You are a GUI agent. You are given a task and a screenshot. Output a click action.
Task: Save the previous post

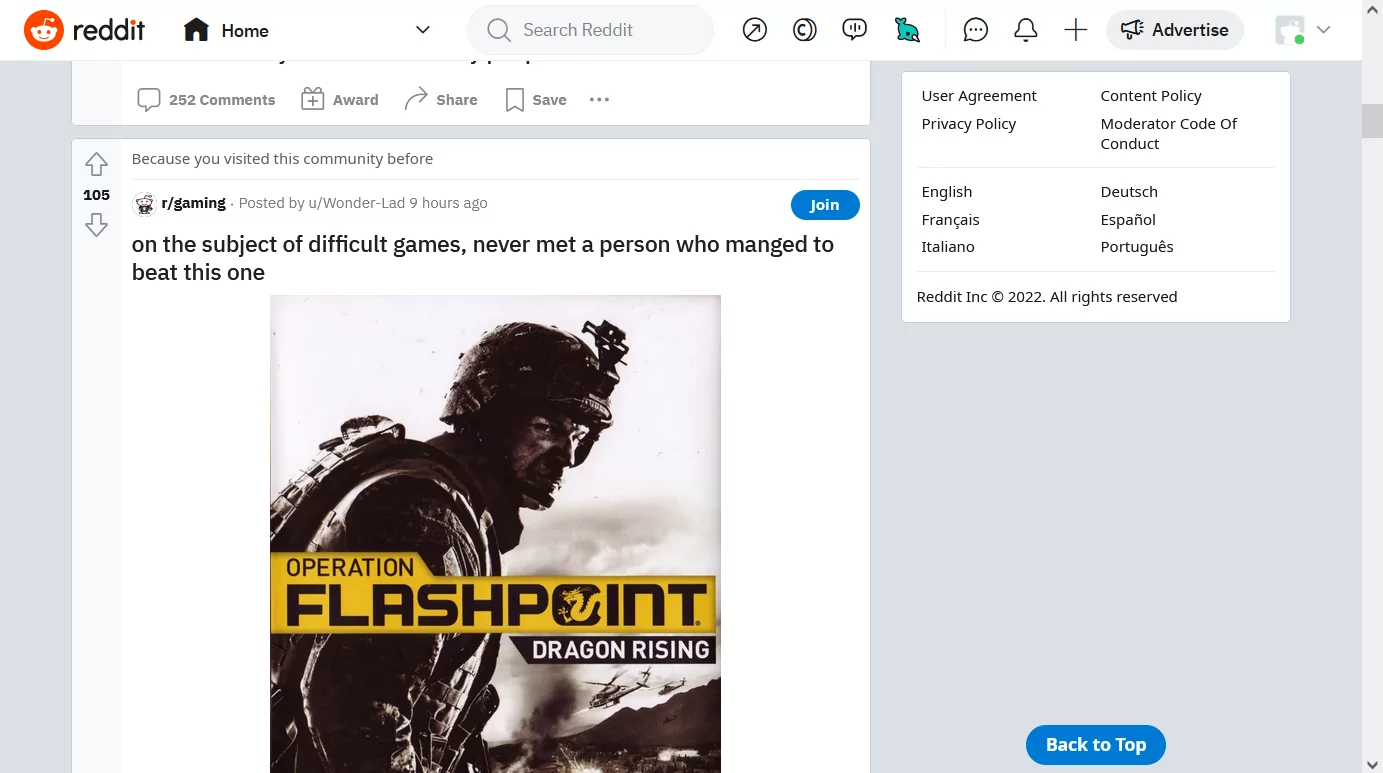point(536,100)
